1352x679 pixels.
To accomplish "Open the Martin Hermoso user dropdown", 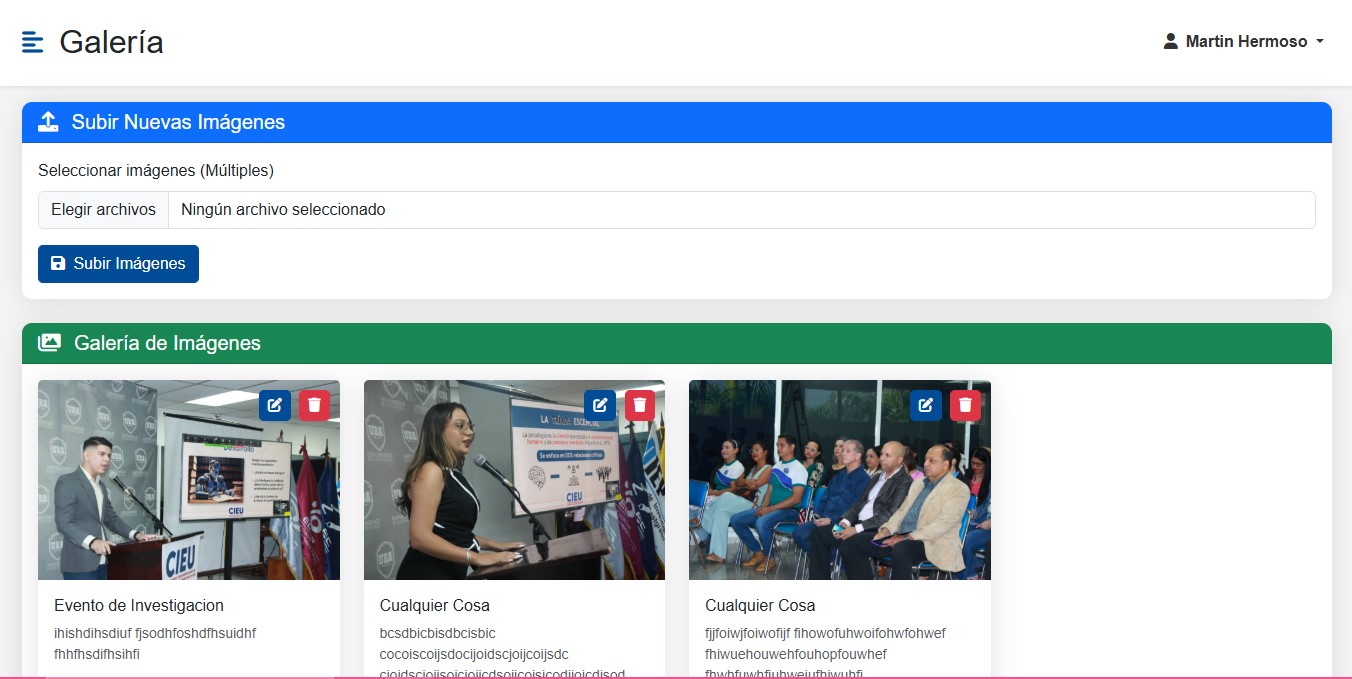I will [x=1244, y=42].
